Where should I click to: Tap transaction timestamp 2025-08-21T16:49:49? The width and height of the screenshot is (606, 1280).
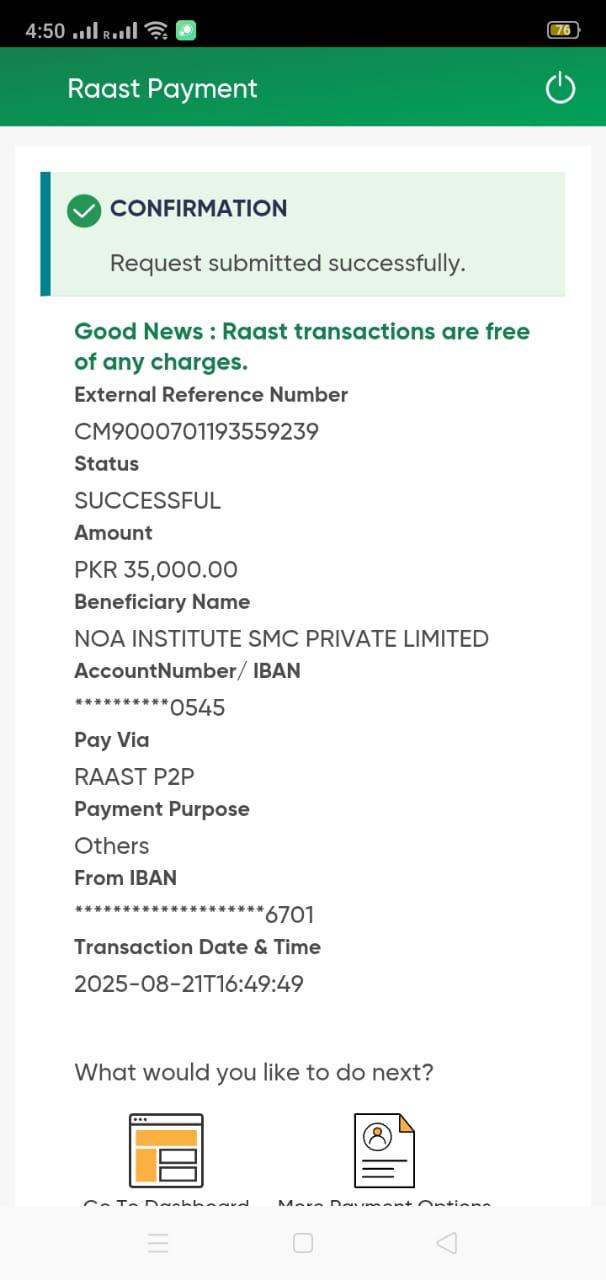tap(189, 984)
